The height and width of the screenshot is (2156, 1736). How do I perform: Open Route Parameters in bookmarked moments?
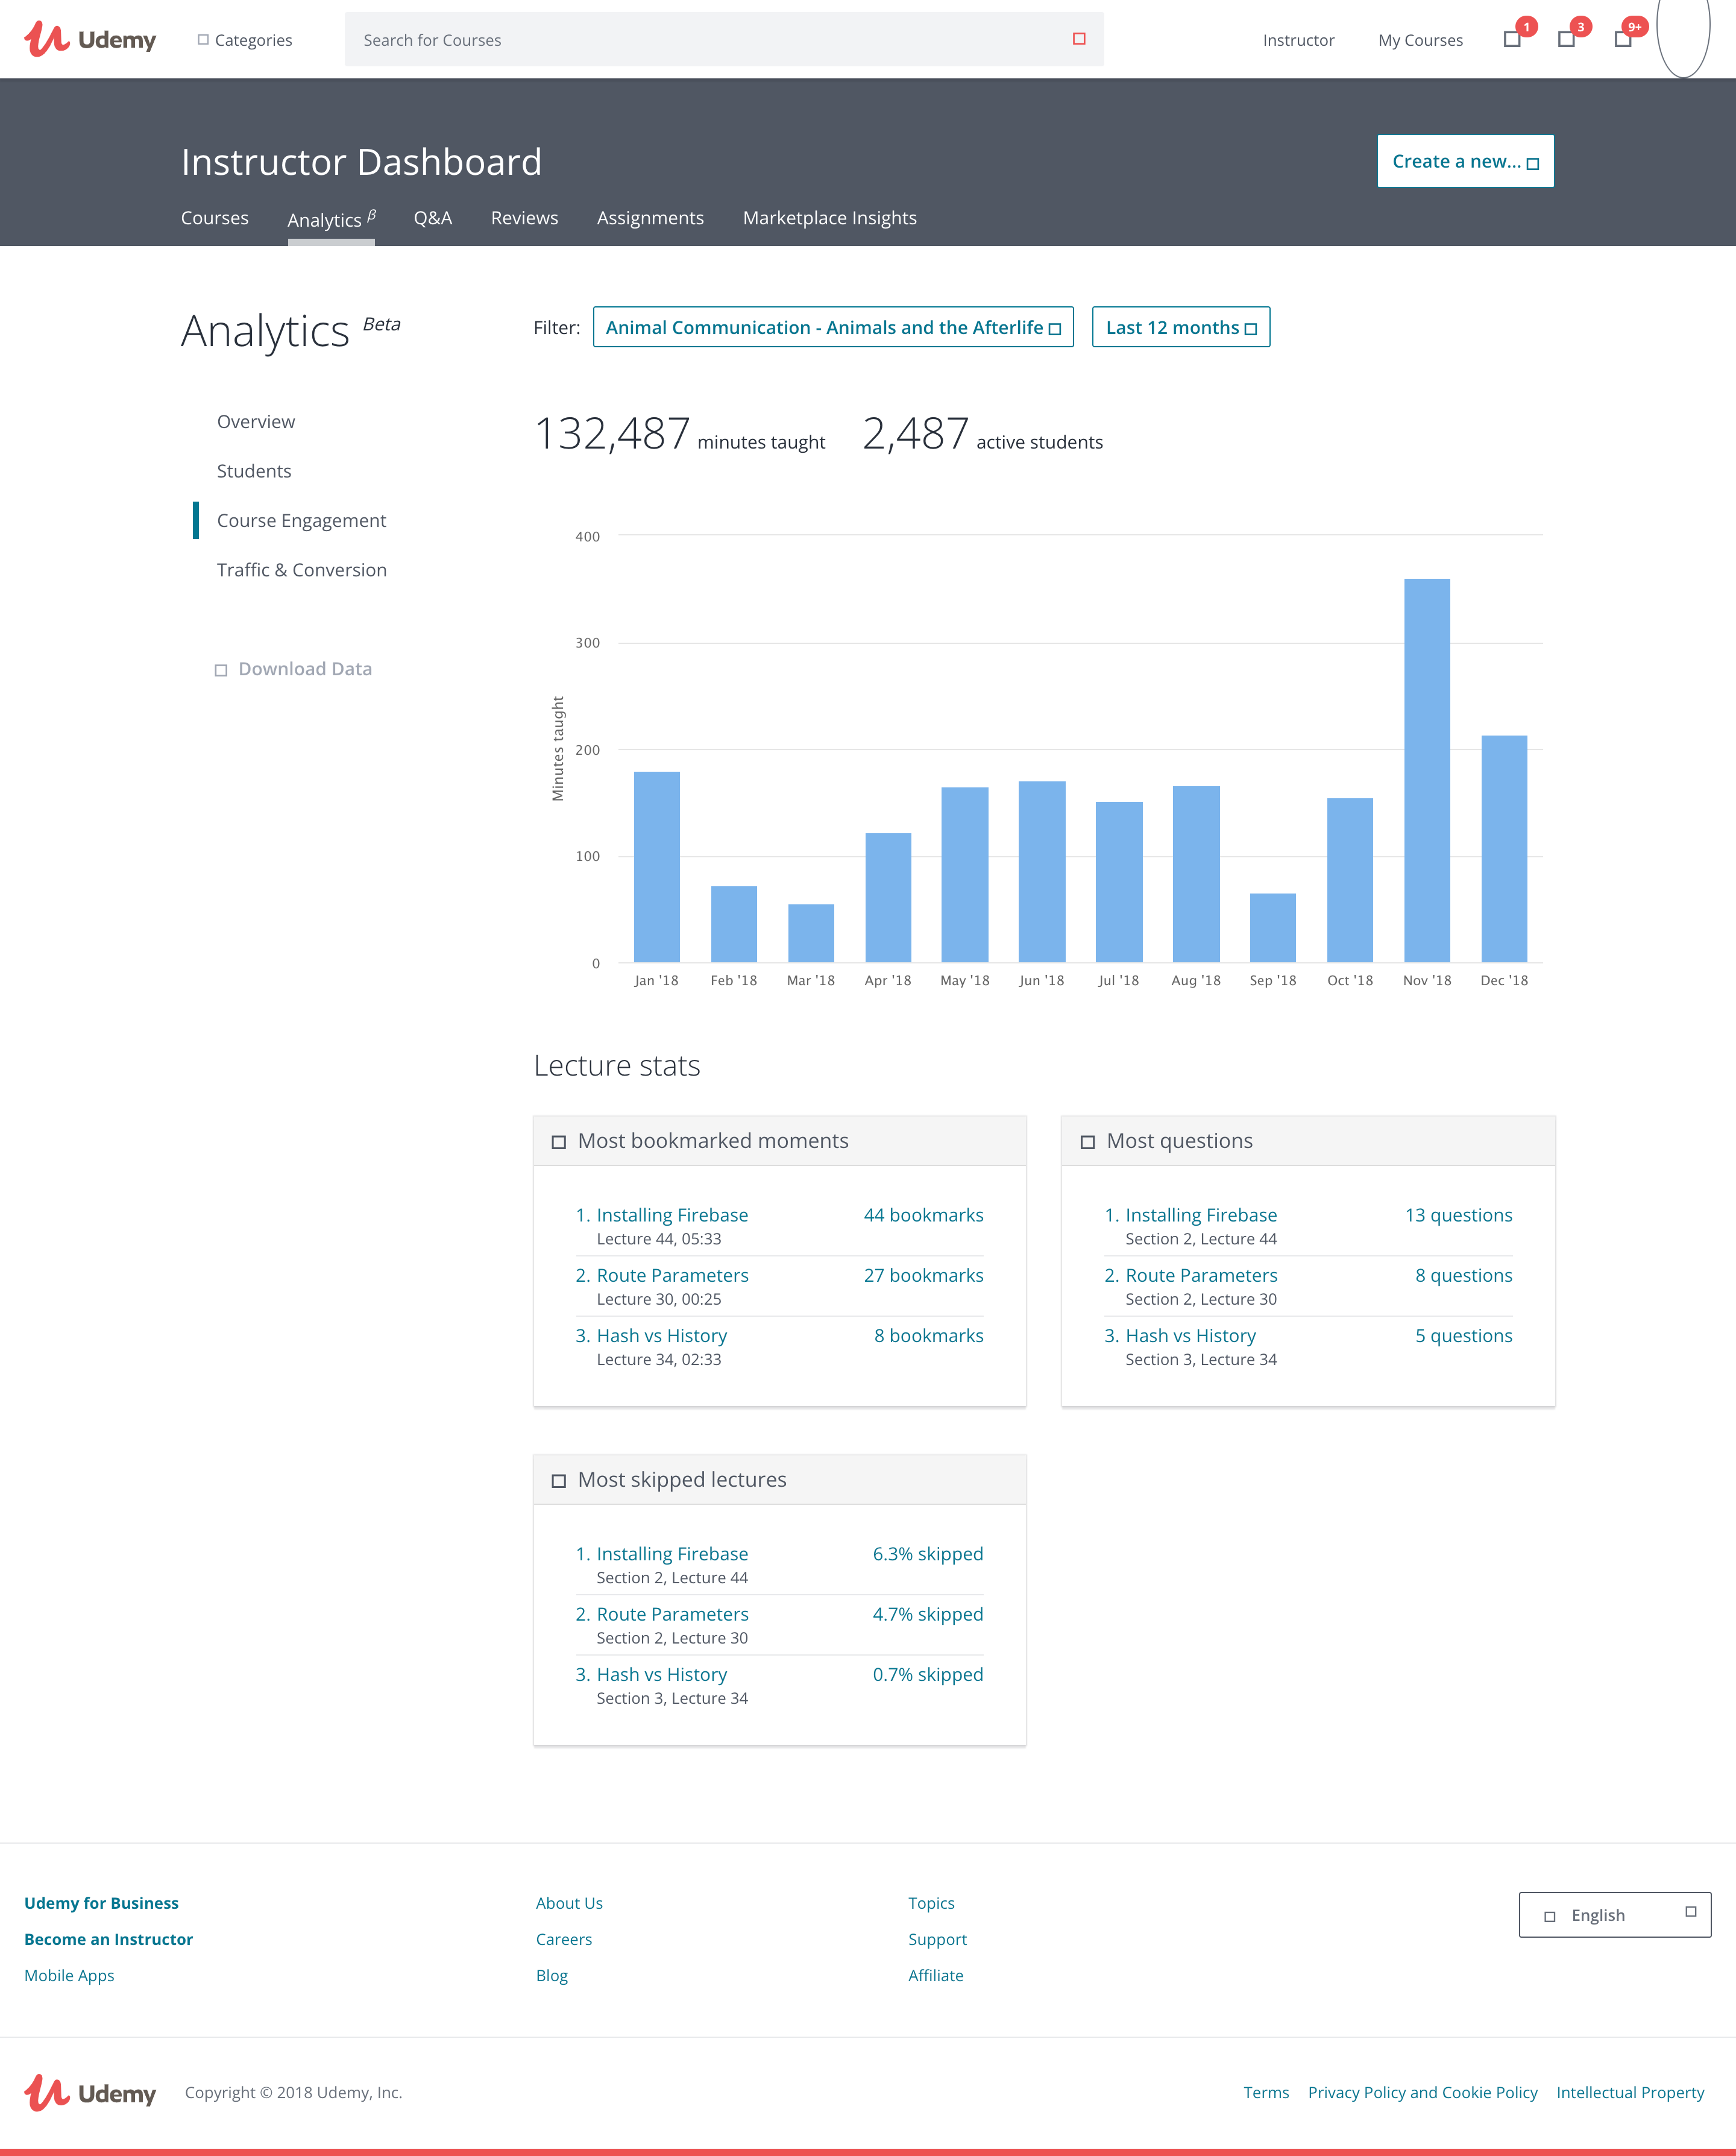673,1275
